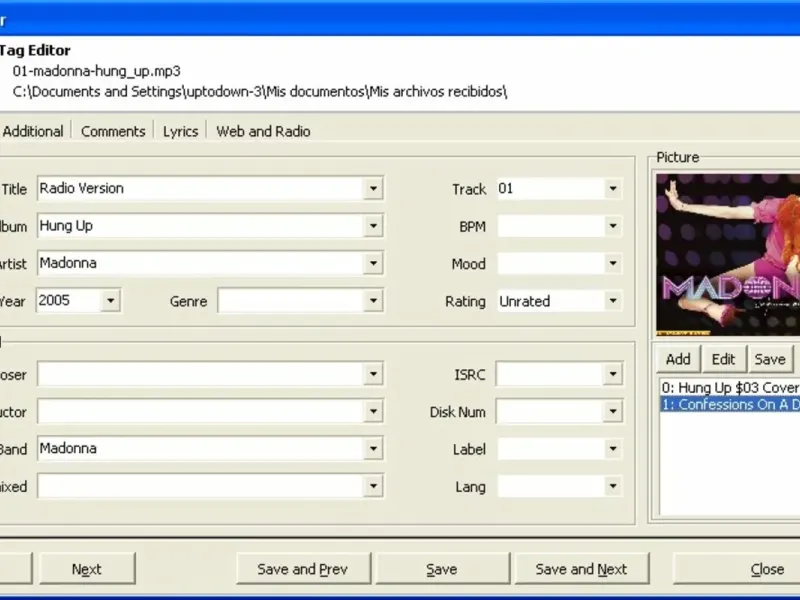
Task: Click the bottom Save button
Action: (442, 569)
